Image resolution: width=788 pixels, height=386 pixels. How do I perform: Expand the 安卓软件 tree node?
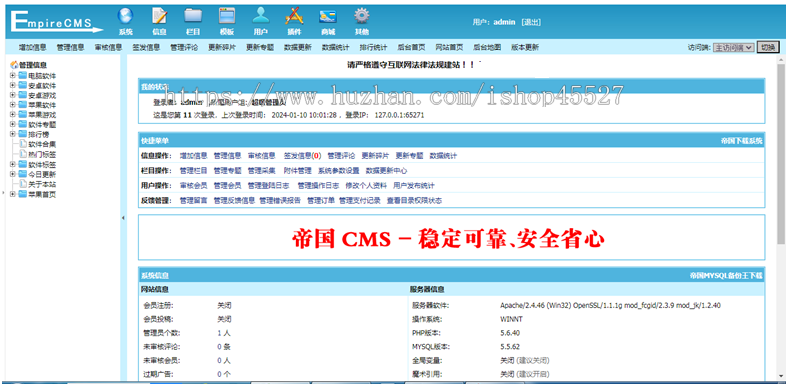pos(13,85)
